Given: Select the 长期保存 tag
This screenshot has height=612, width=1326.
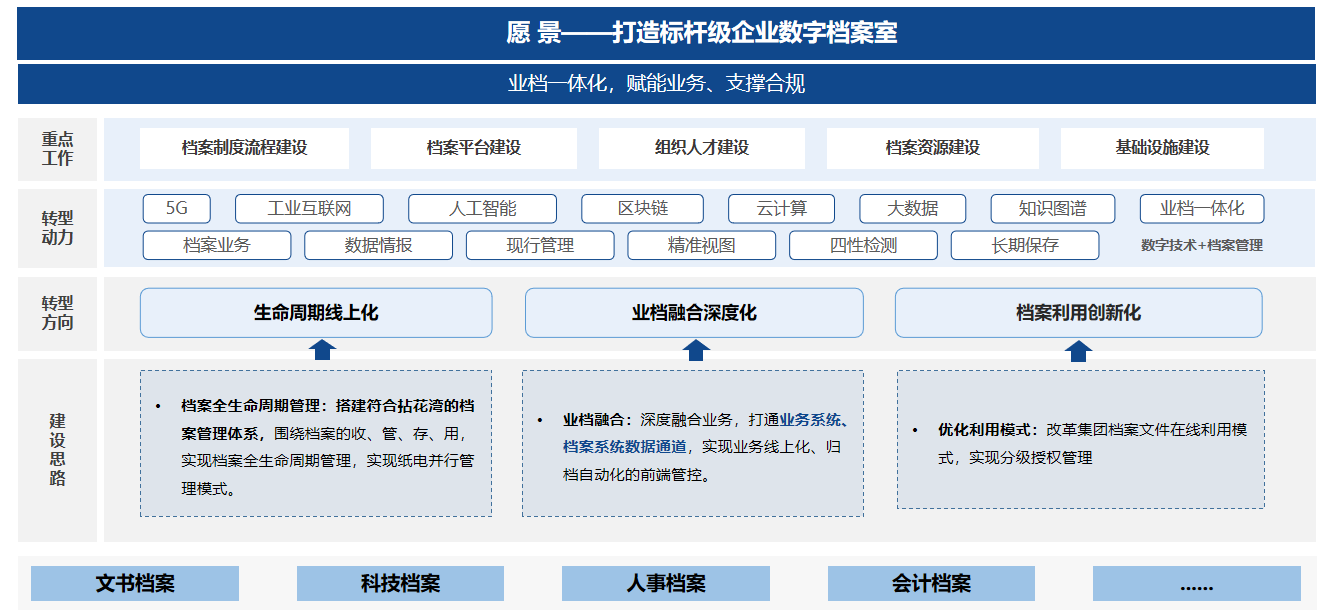Looking at the screenshot, I should 1025,245.
